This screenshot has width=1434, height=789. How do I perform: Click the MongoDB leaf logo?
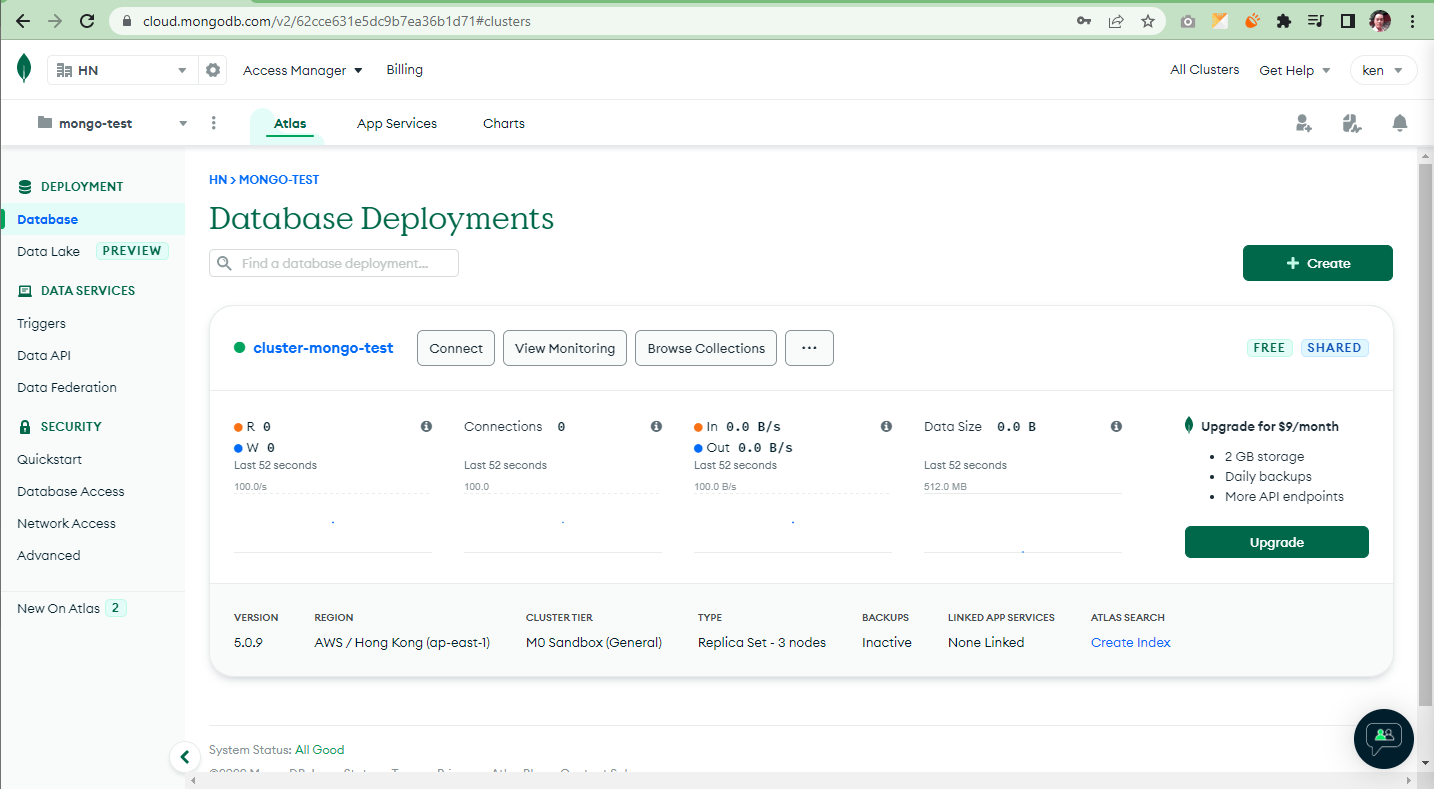point(24,69)
